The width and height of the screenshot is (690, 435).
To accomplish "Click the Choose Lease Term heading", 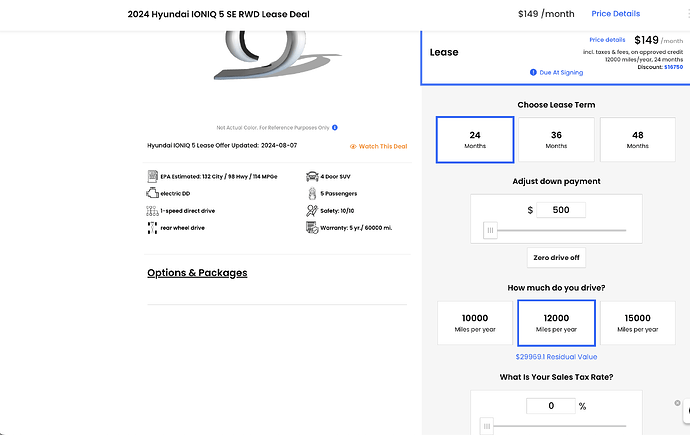I will pyautogui.click(x=556, y=105).
